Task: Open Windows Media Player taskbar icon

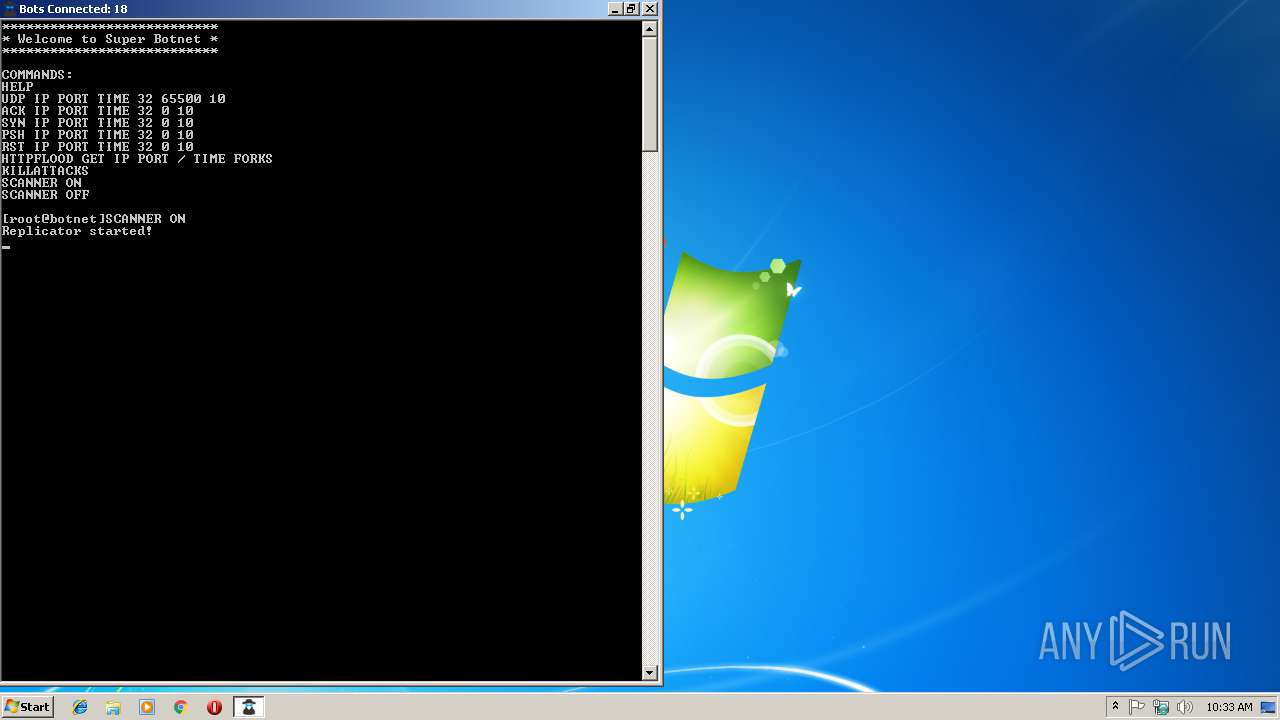Action: click(147, 707)
